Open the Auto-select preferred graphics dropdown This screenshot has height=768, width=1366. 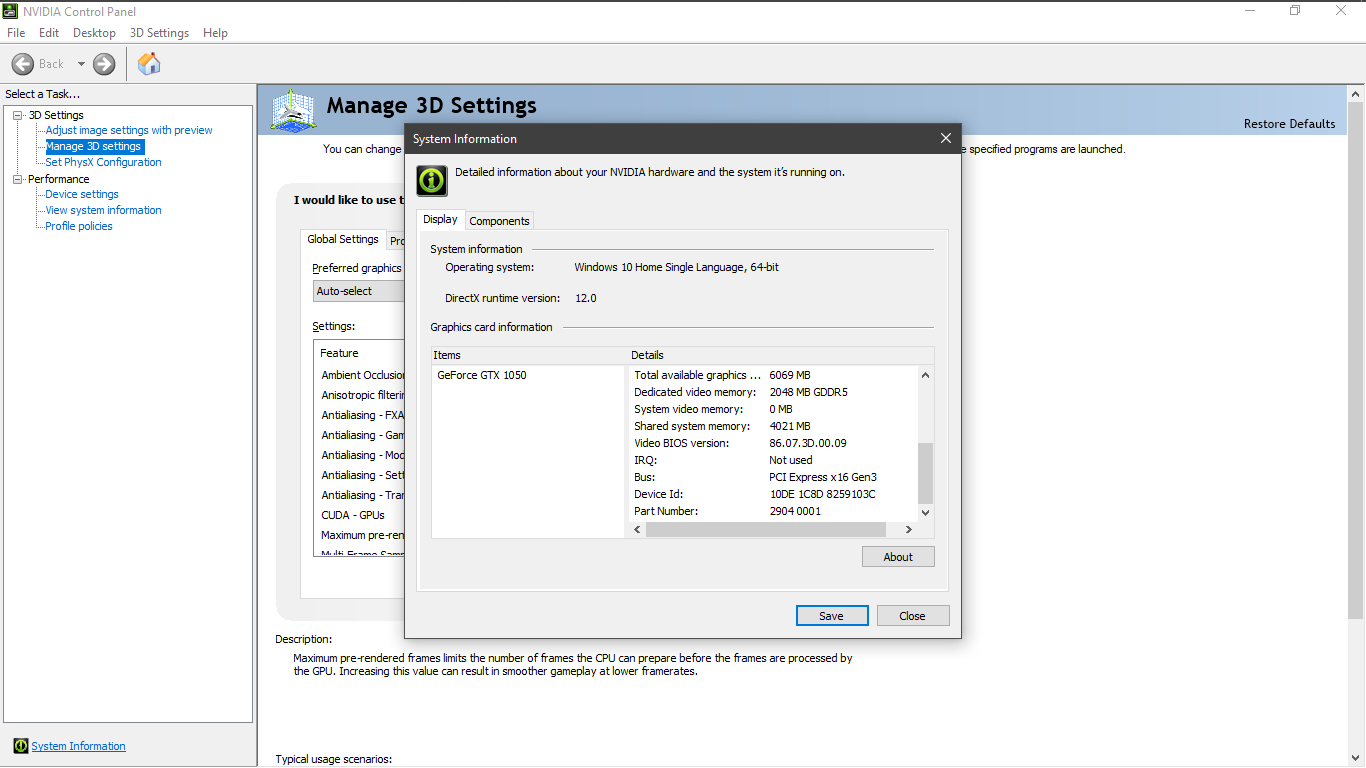[x=359, y=291]
